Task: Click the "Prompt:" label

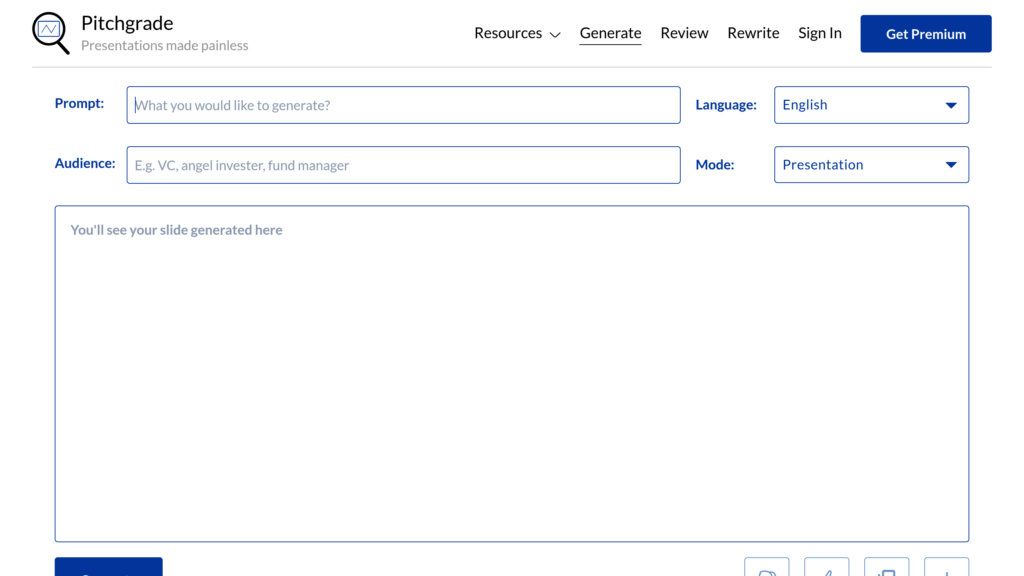Action: pos(79,103)
